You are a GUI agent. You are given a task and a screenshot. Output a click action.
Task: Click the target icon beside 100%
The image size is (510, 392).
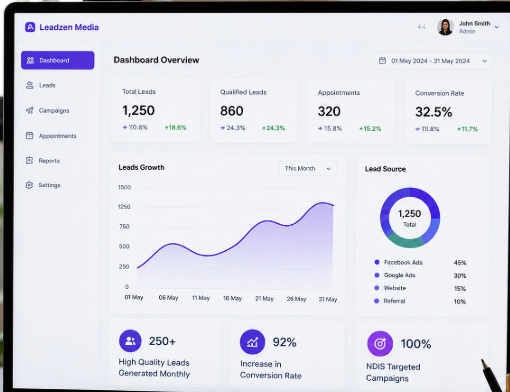[380, 344]
